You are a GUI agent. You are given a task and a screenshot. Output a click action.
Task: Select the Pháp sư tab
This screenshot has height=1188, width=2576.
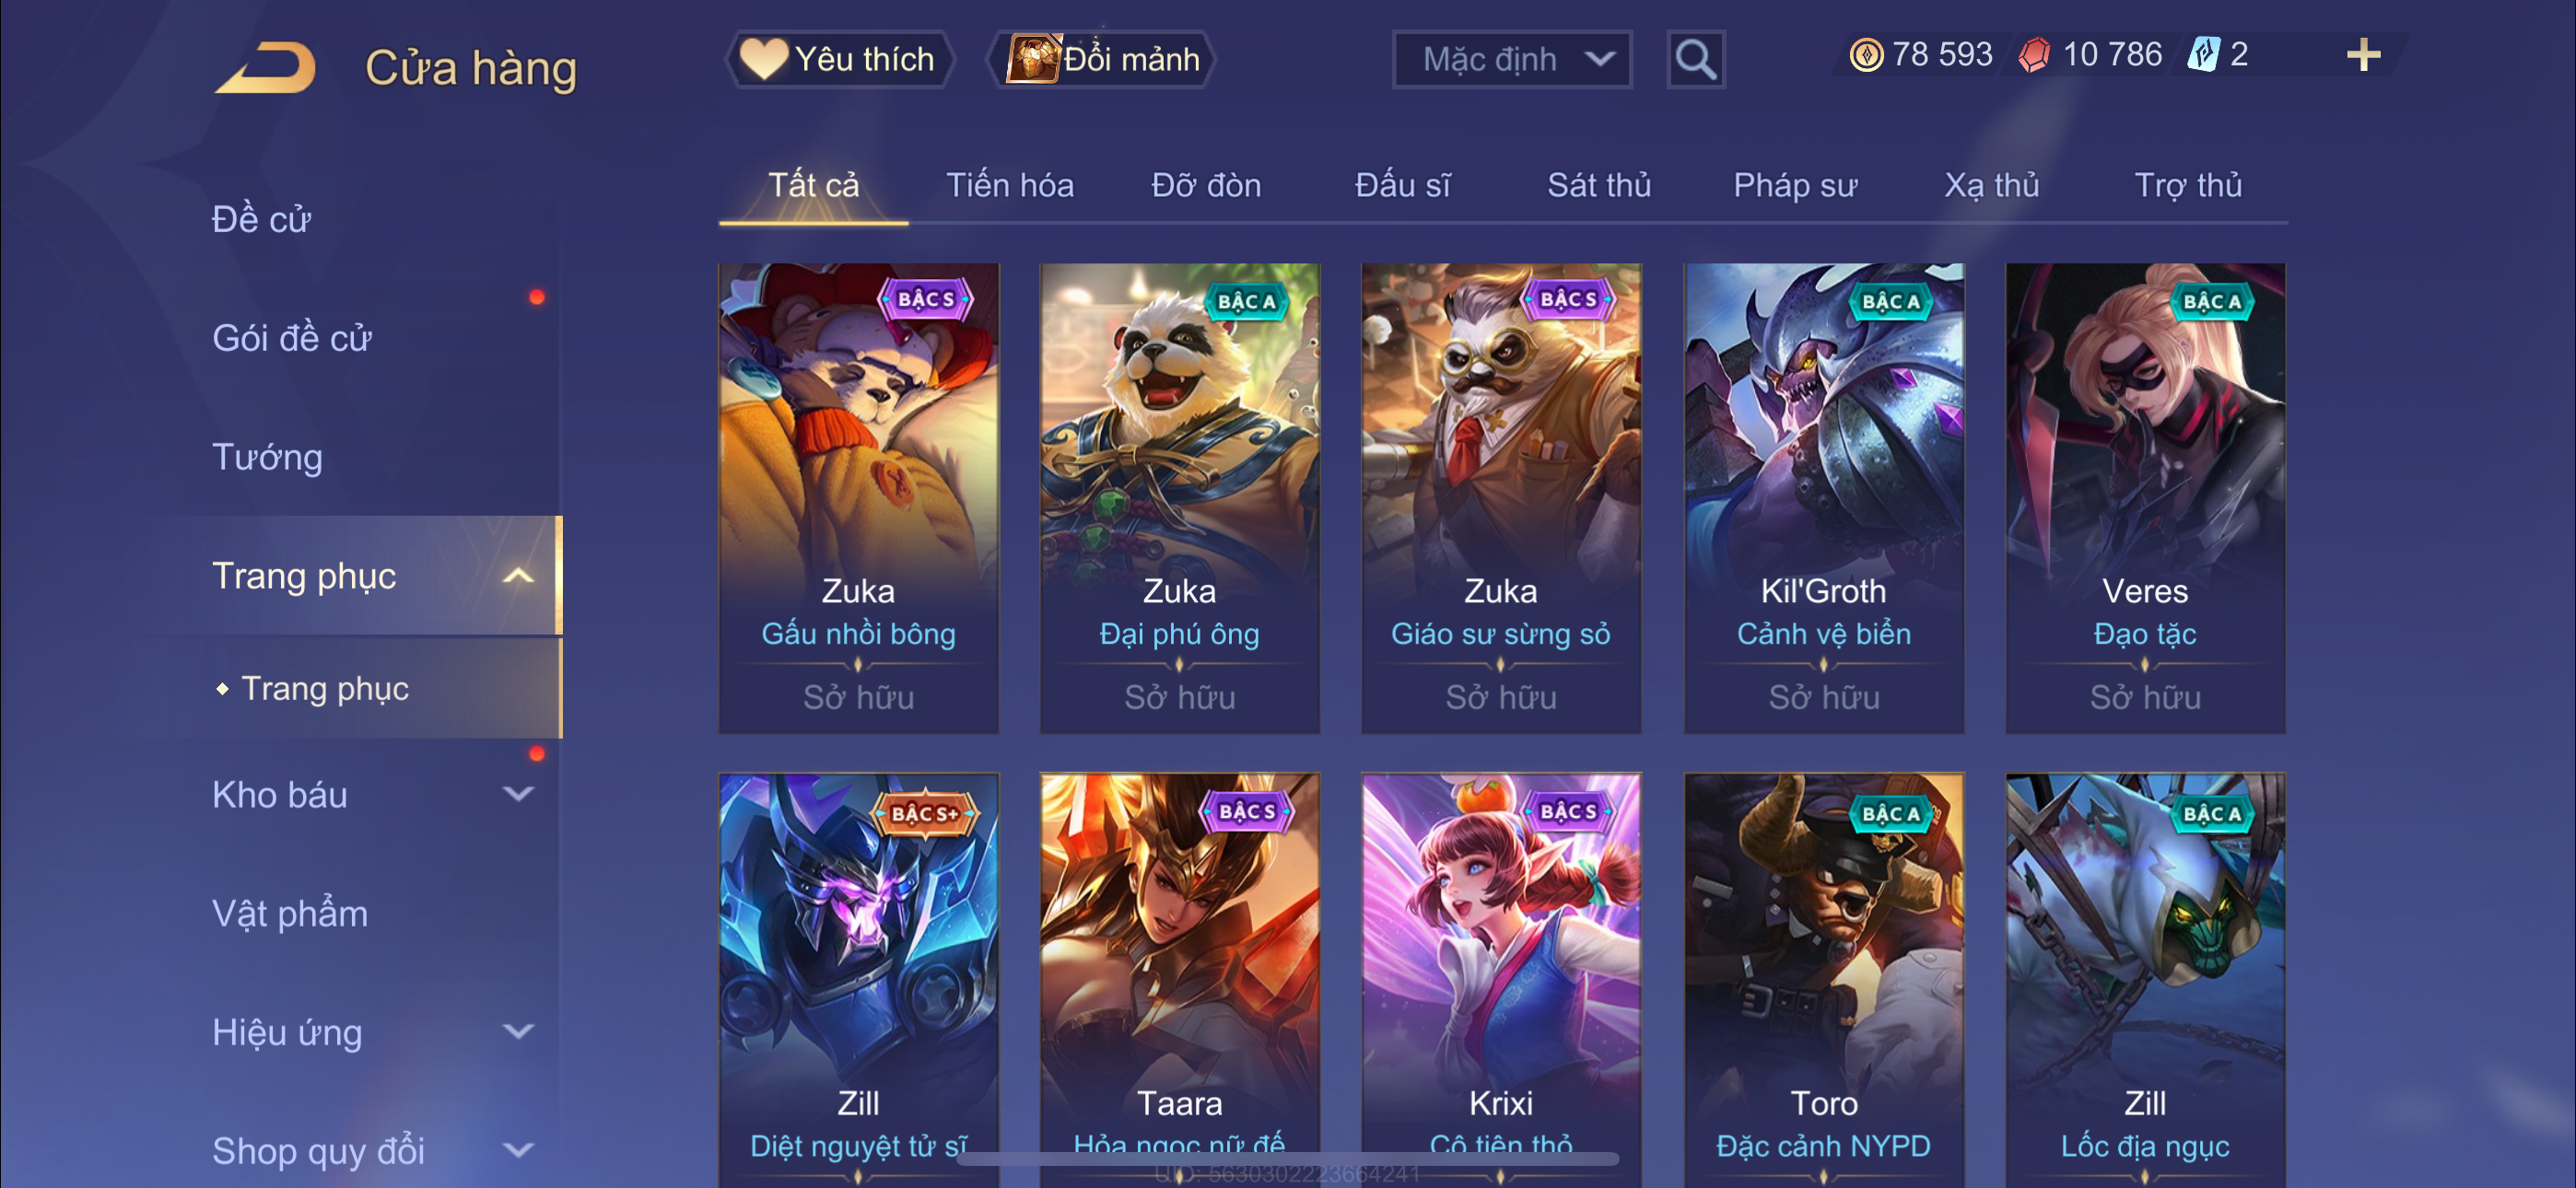coord(1795,185)
